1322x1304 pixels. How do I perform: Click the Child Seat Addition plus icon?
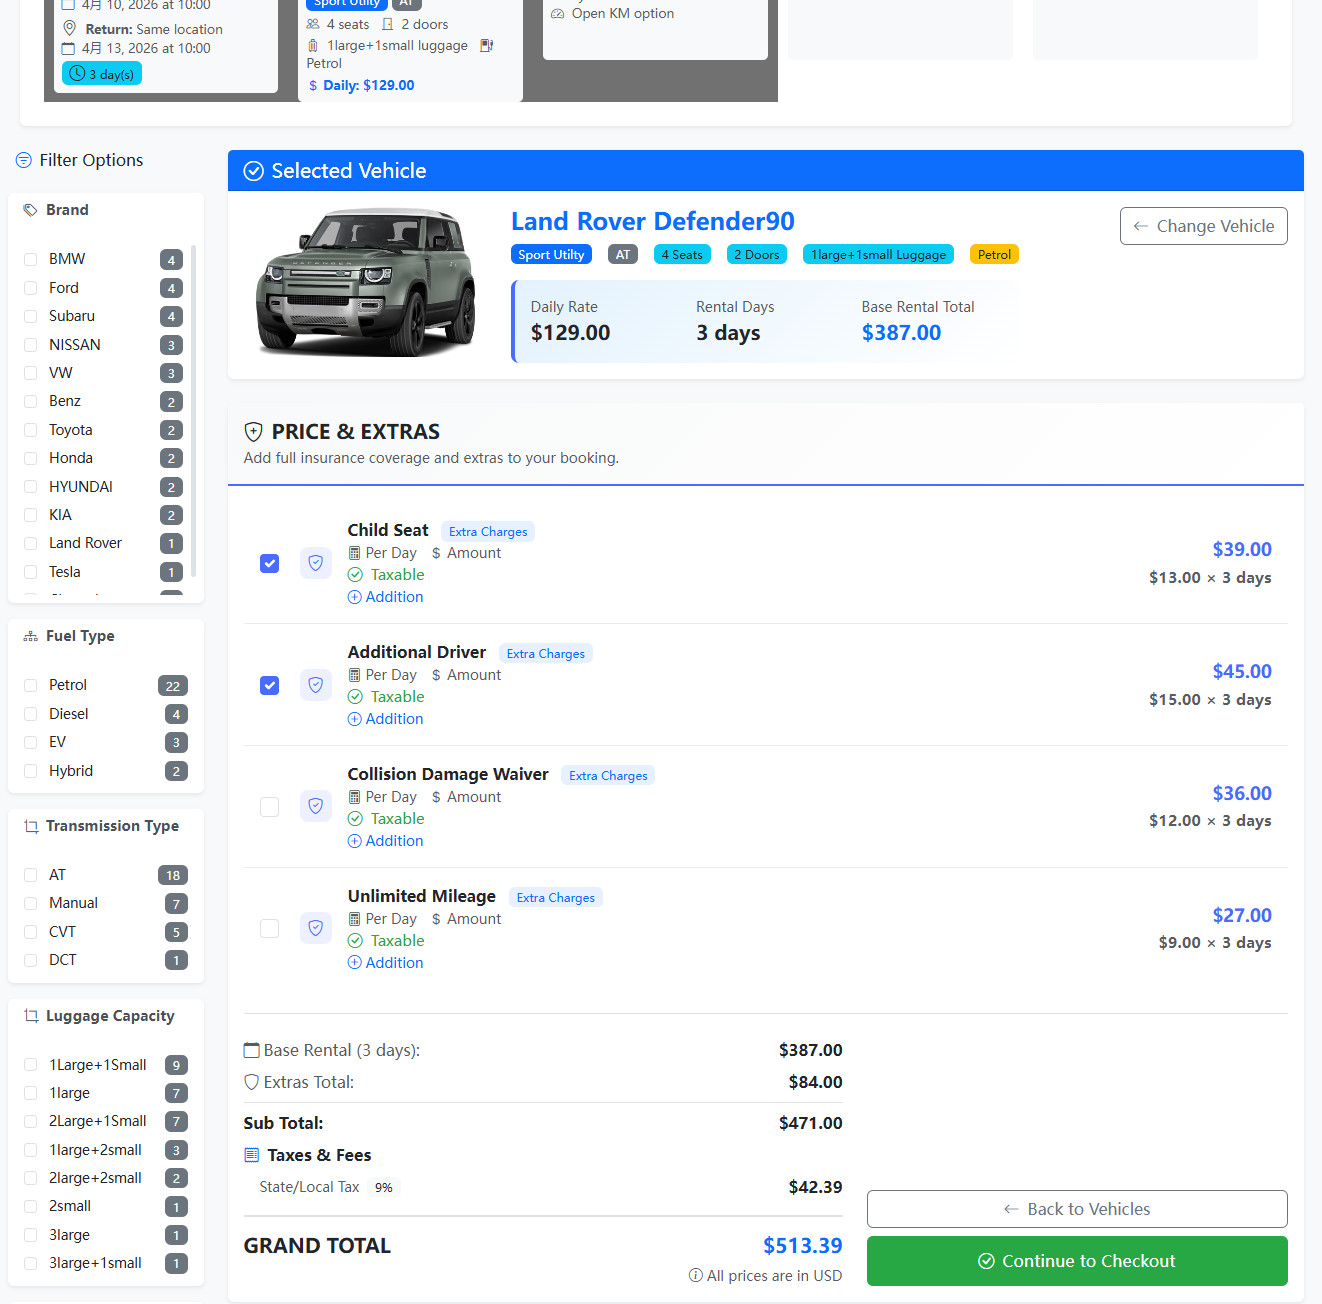coord(355,597)
